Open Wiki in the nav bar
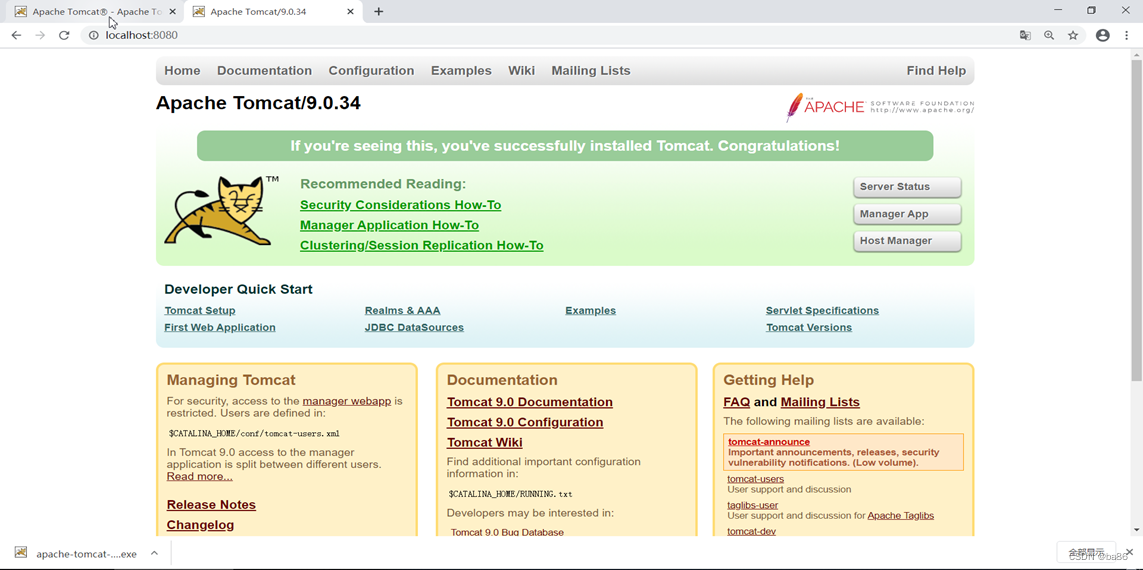 coord(521,71)
